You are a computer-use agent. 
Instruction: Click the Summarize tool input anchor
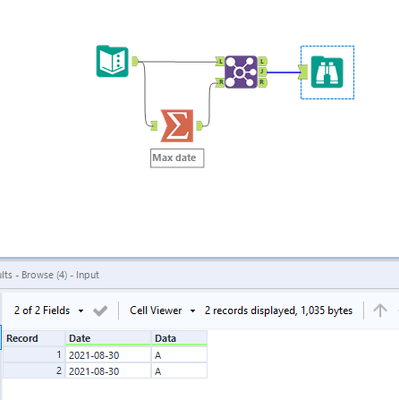(154, 126)
